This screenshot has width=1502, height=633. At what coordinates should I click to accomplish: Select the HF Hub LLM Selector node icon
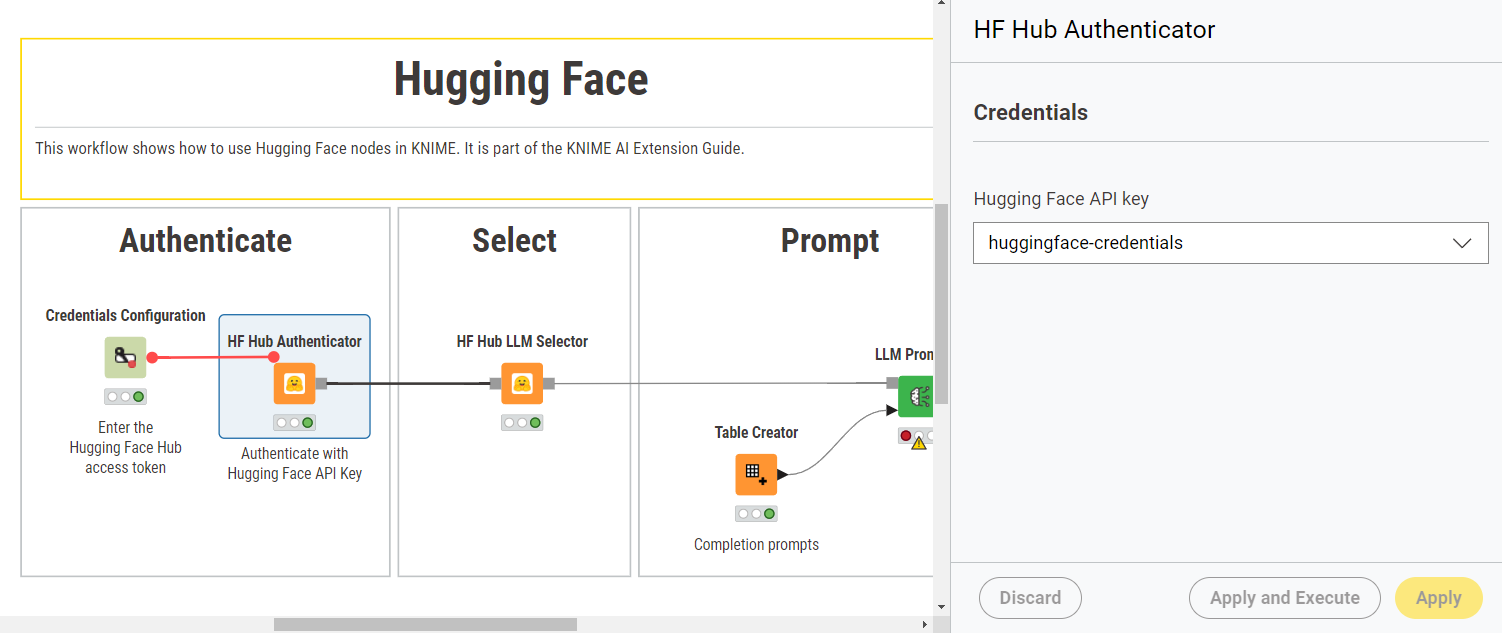pyautogui.click(x=522, y=383)
